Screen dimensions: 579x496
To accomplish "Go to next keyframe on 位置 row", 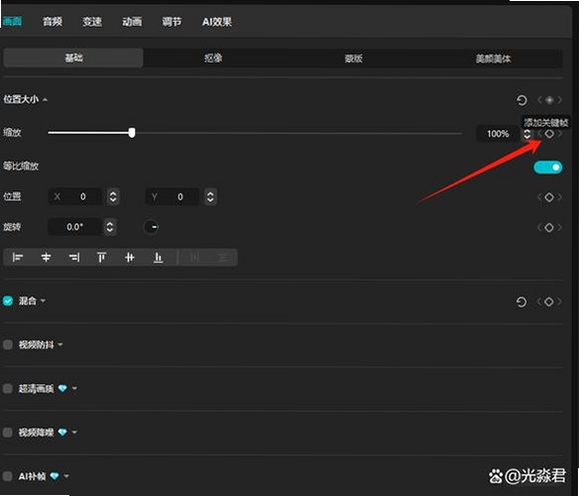I will pos(560,197).
